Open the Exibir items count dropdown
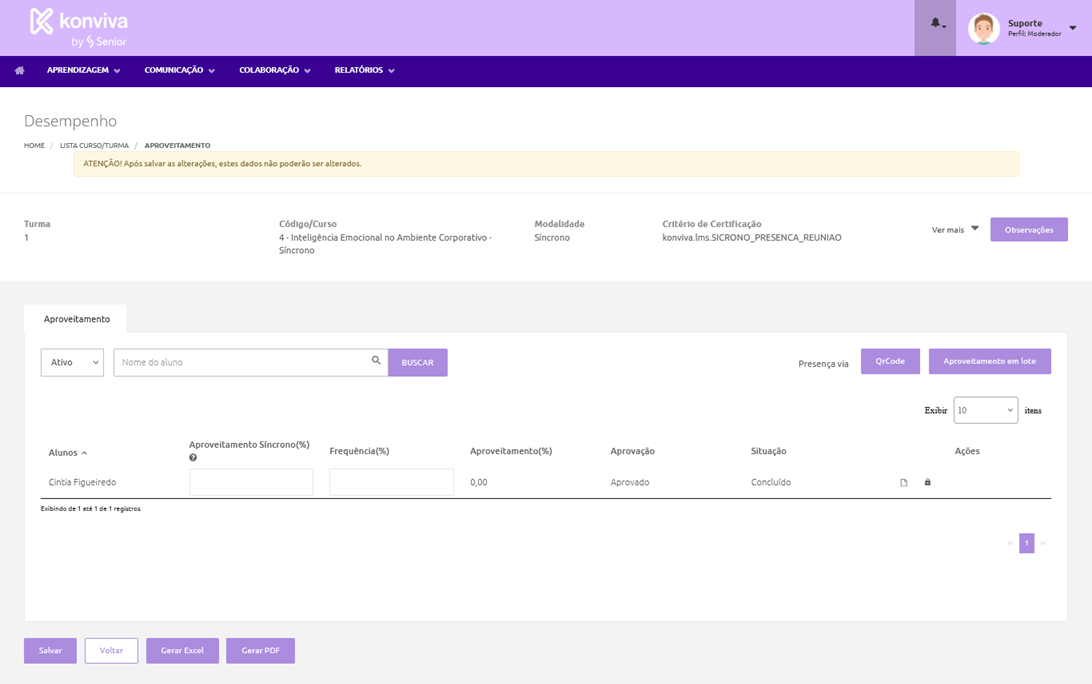Screen dimensions: 1092x684 click(985, 410)
